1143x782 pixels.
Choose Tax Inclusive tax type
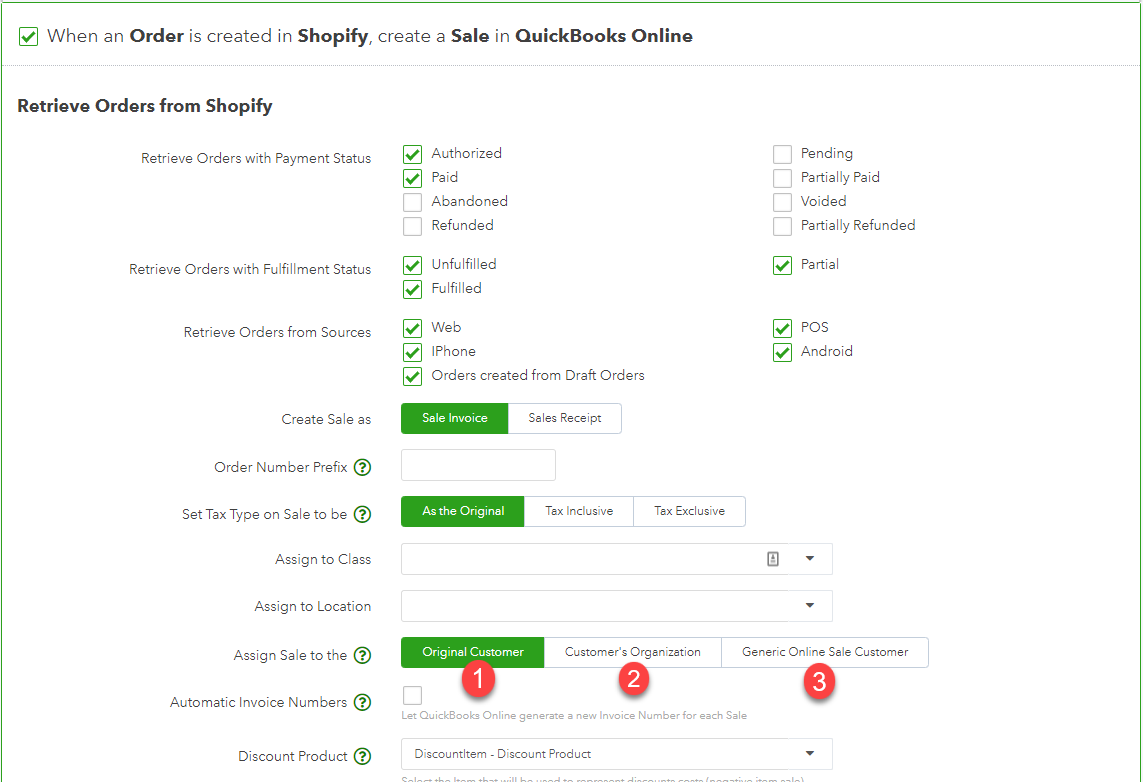(x=579, y=512)
